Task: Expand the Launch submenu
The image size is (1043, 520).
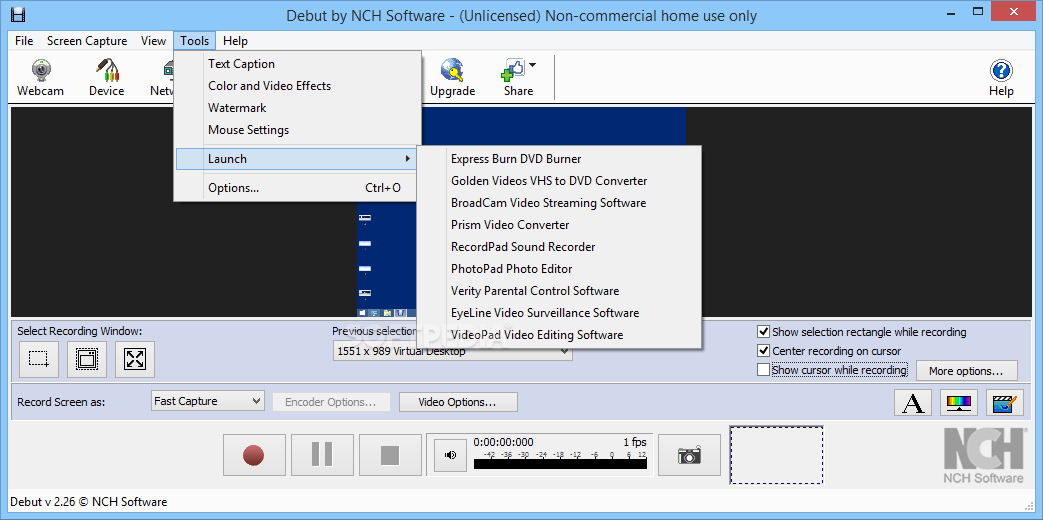Action: click(x=297, y=158)
